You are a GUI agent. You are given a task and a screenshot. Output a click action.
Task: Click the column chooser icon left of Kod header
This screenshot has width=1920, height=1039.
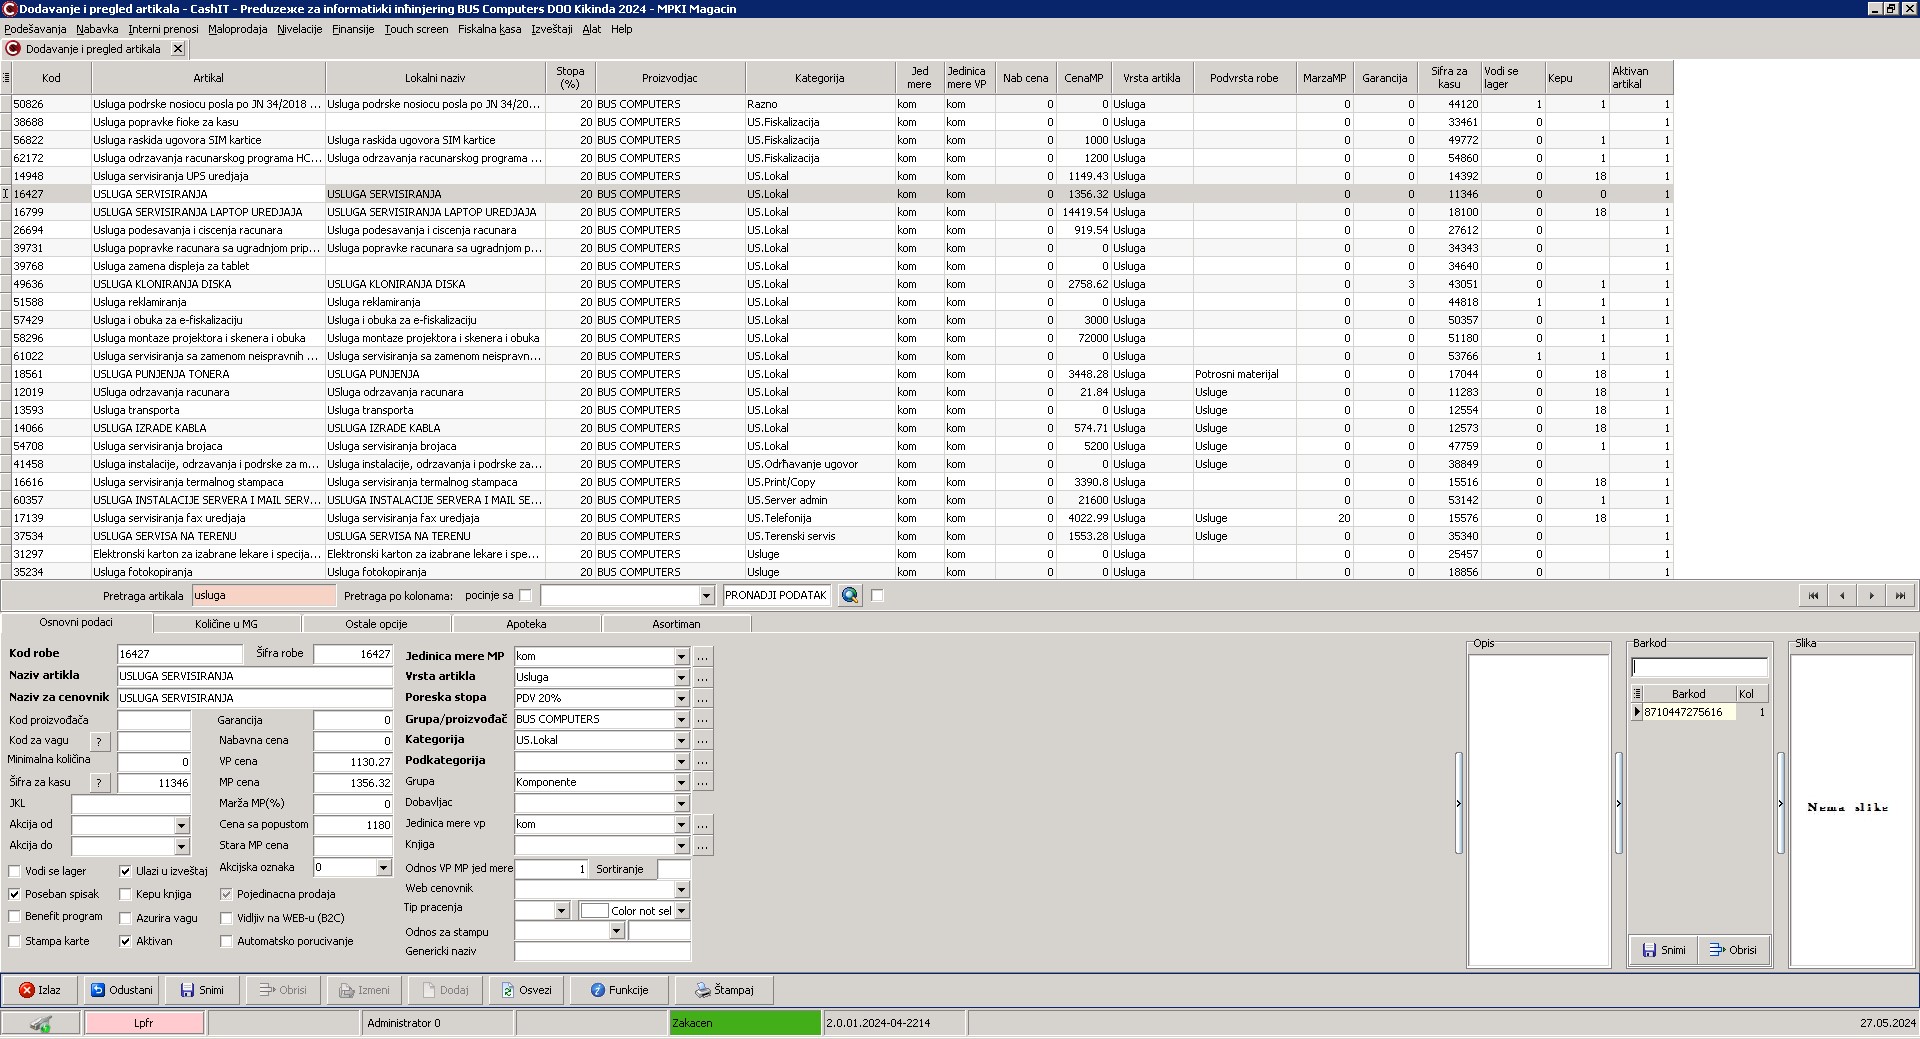(6, 77)
